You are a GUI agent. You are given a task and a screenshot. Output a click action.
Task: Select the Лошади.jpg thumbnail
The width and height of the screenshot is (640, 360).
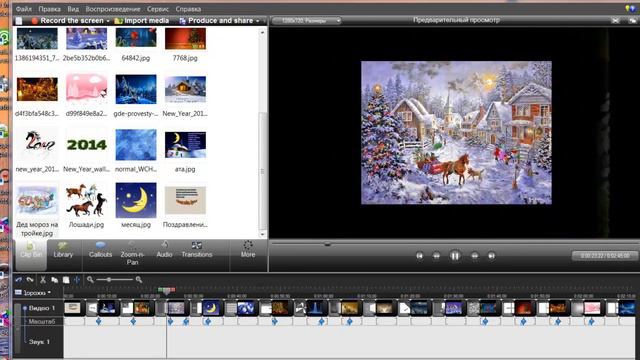click(87, 200)
